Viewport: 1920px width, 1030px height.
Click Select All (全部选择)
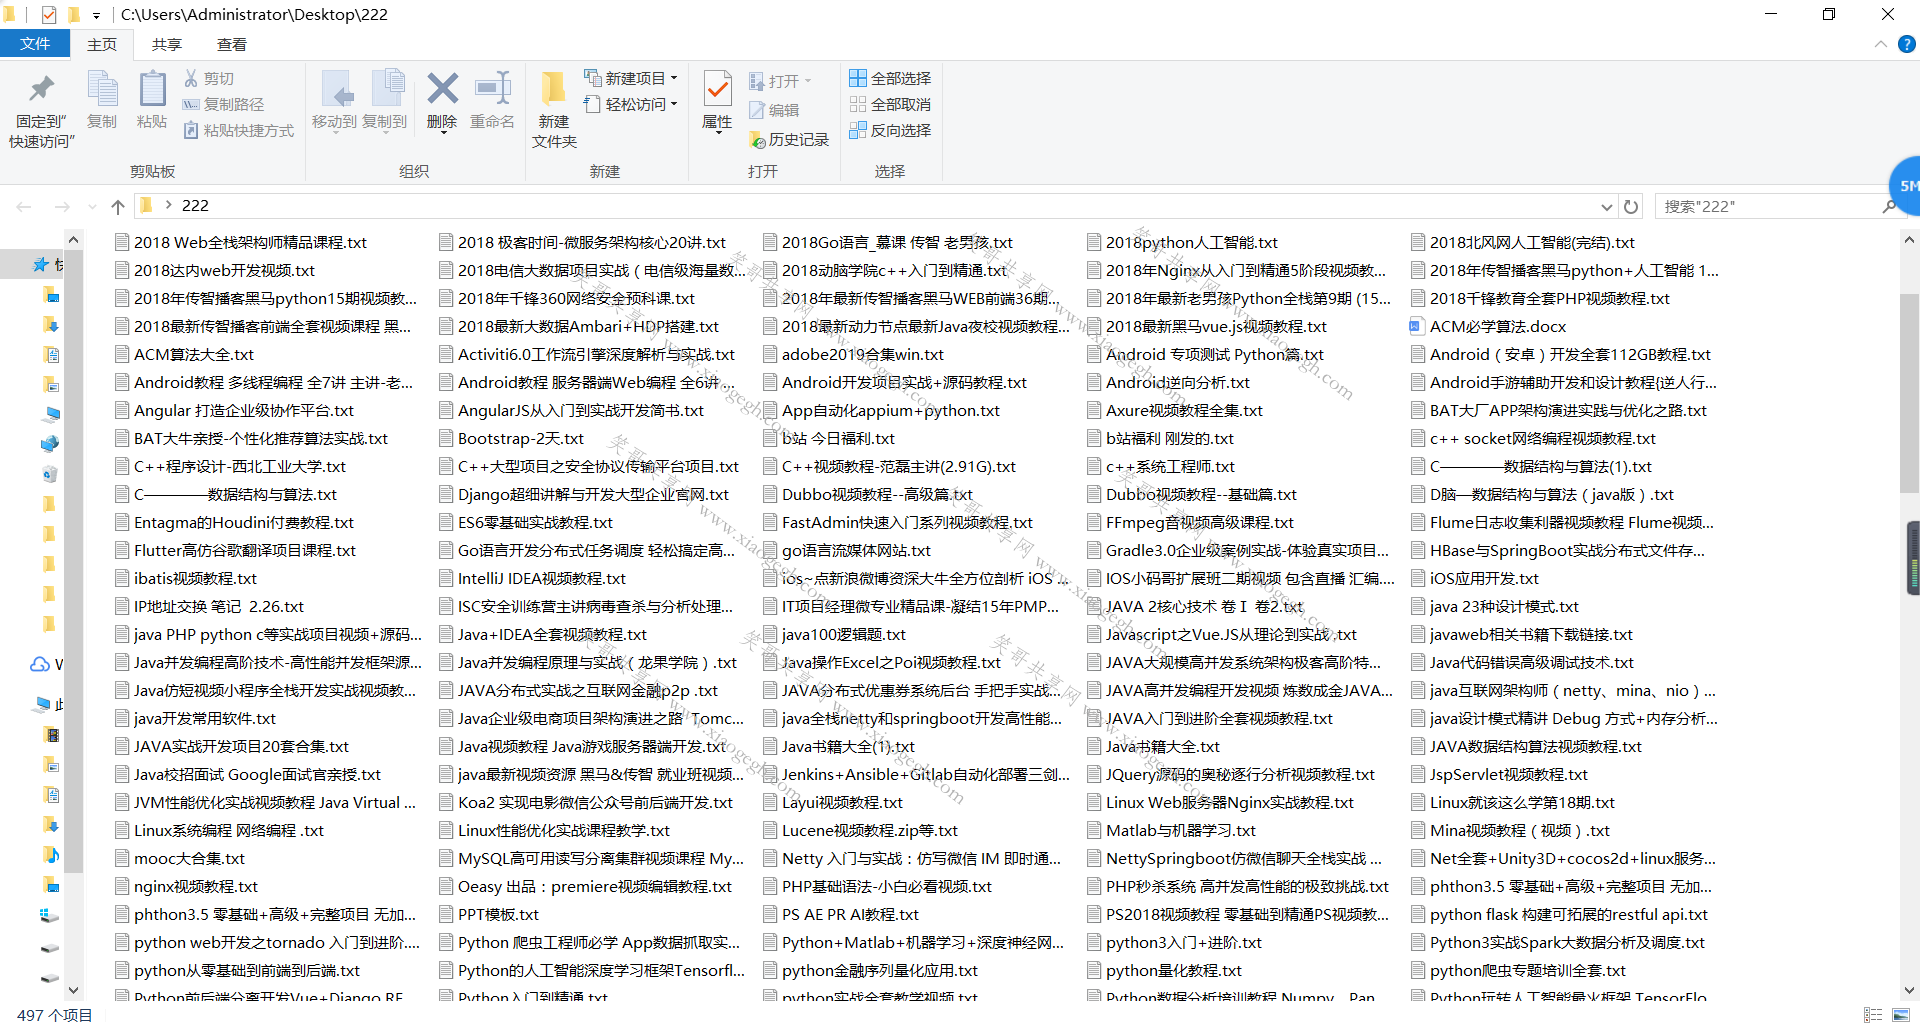click(890, 78)
